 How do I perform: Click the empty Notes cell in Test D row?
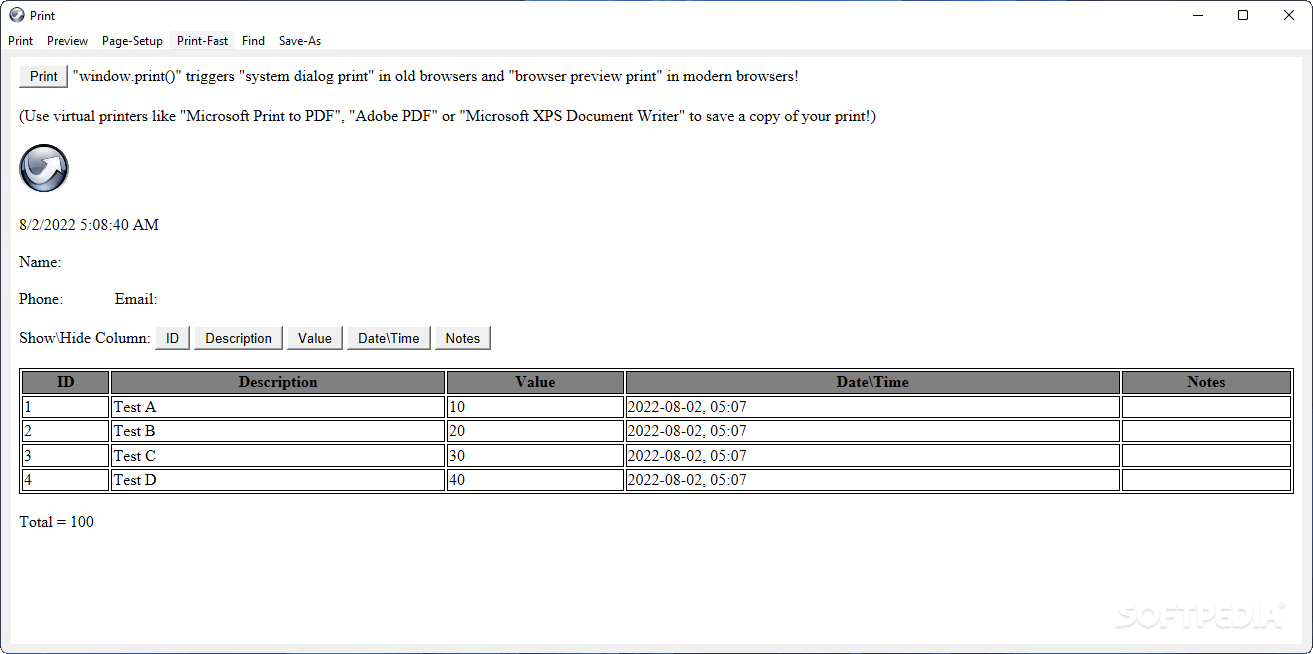1207,480
